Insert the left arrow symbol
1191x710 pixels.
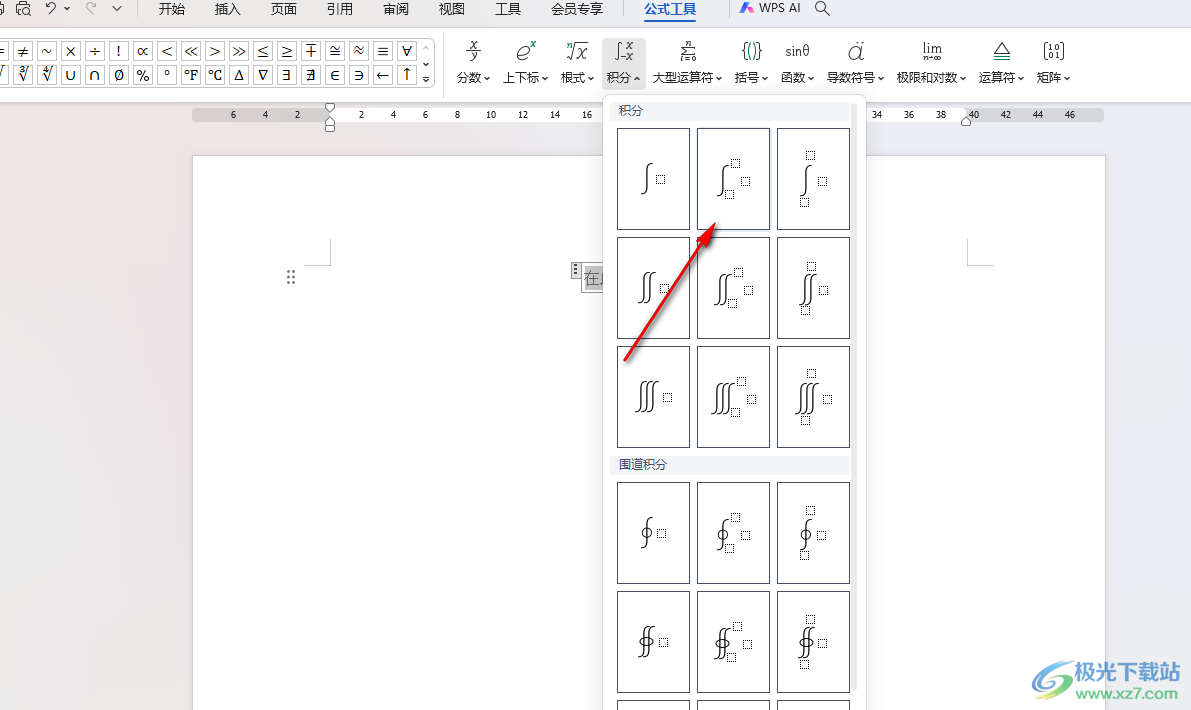click(383, 74)
